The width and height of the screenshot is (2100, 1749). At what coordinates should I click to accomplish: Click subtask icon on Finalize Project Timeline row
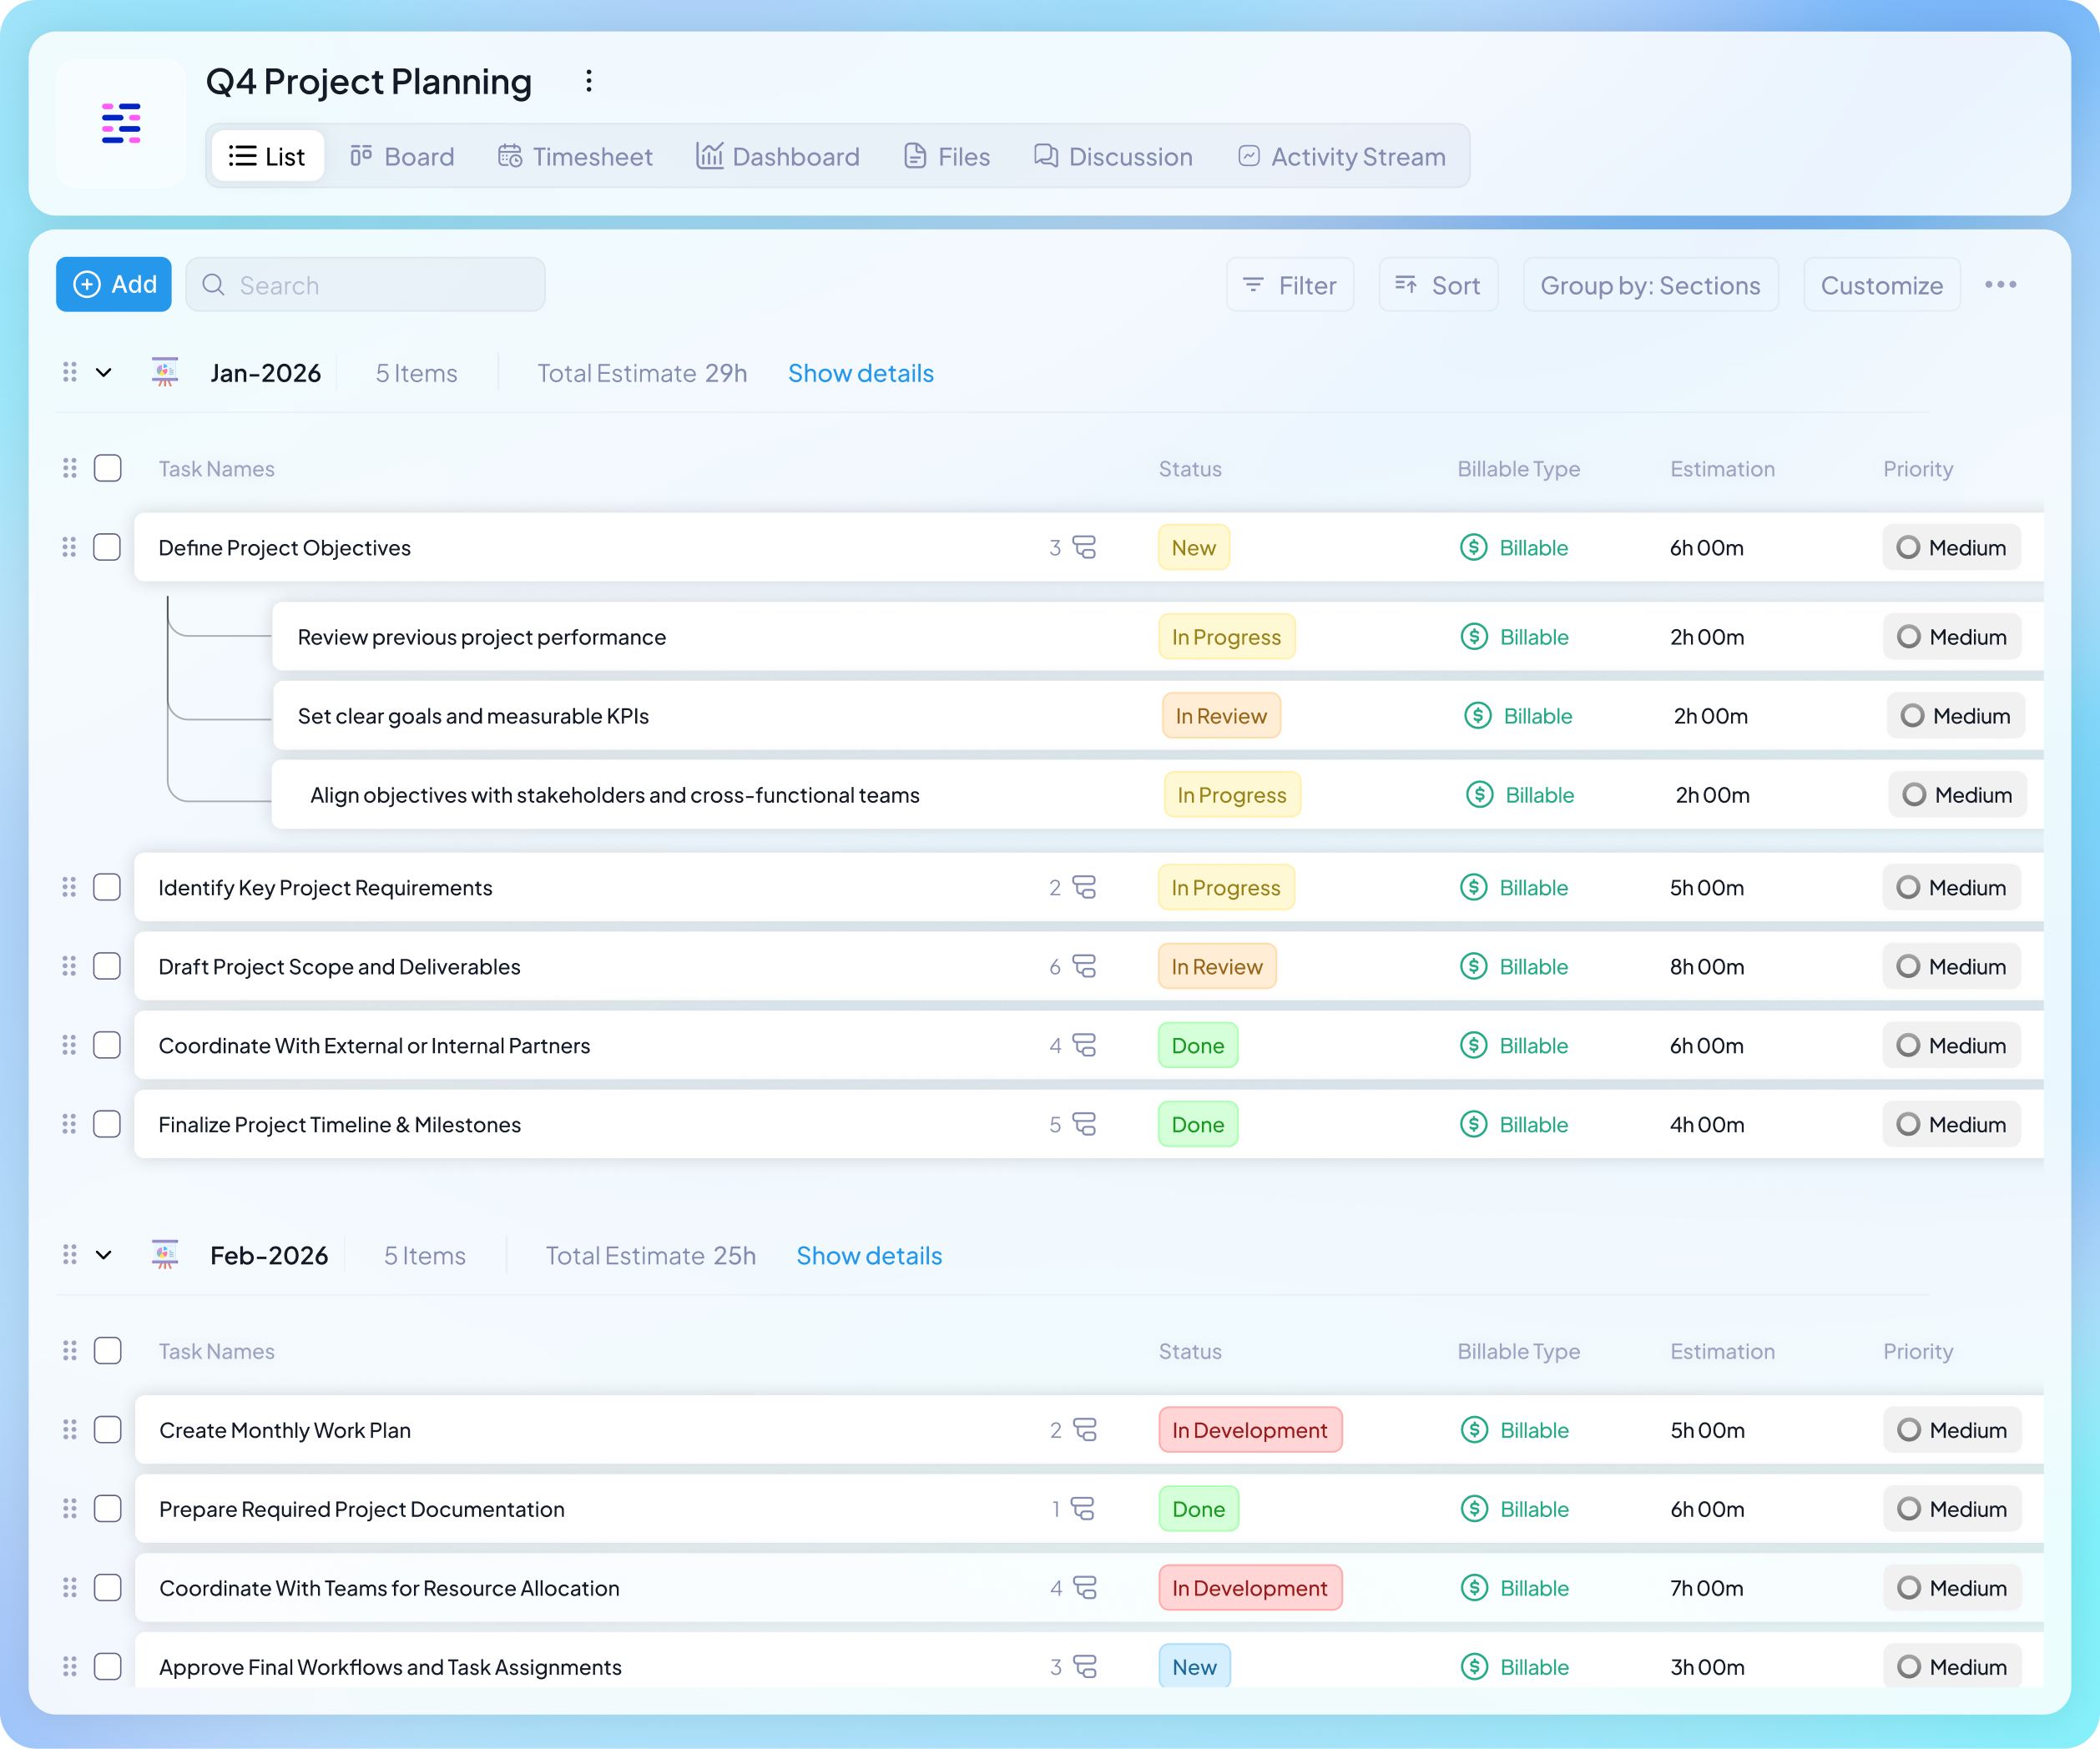[1084, 1124]
